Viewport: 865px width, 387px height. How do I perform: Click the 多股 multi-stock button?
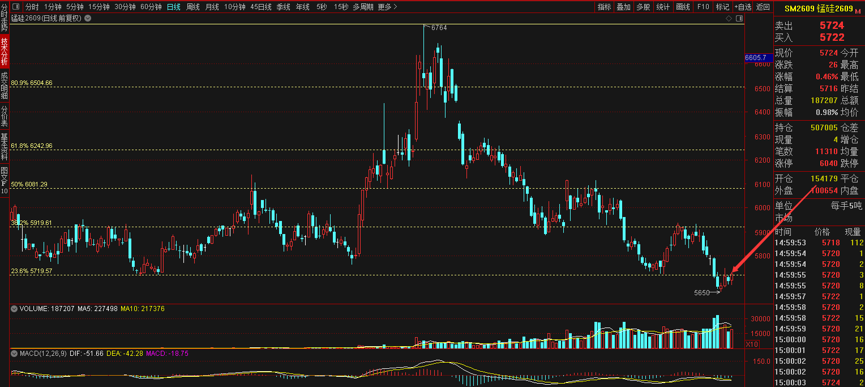click(x=643, y=7)
